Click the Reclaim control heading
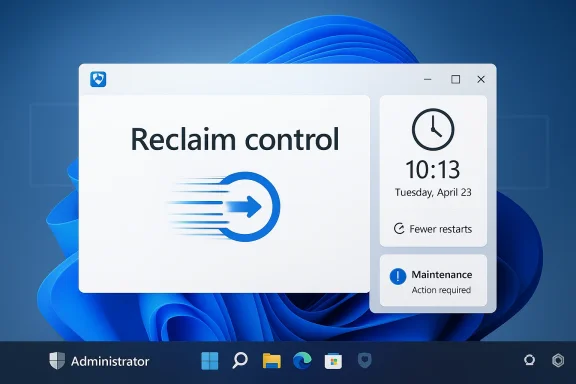Screen dimensions: 576x384 [235, 139]
